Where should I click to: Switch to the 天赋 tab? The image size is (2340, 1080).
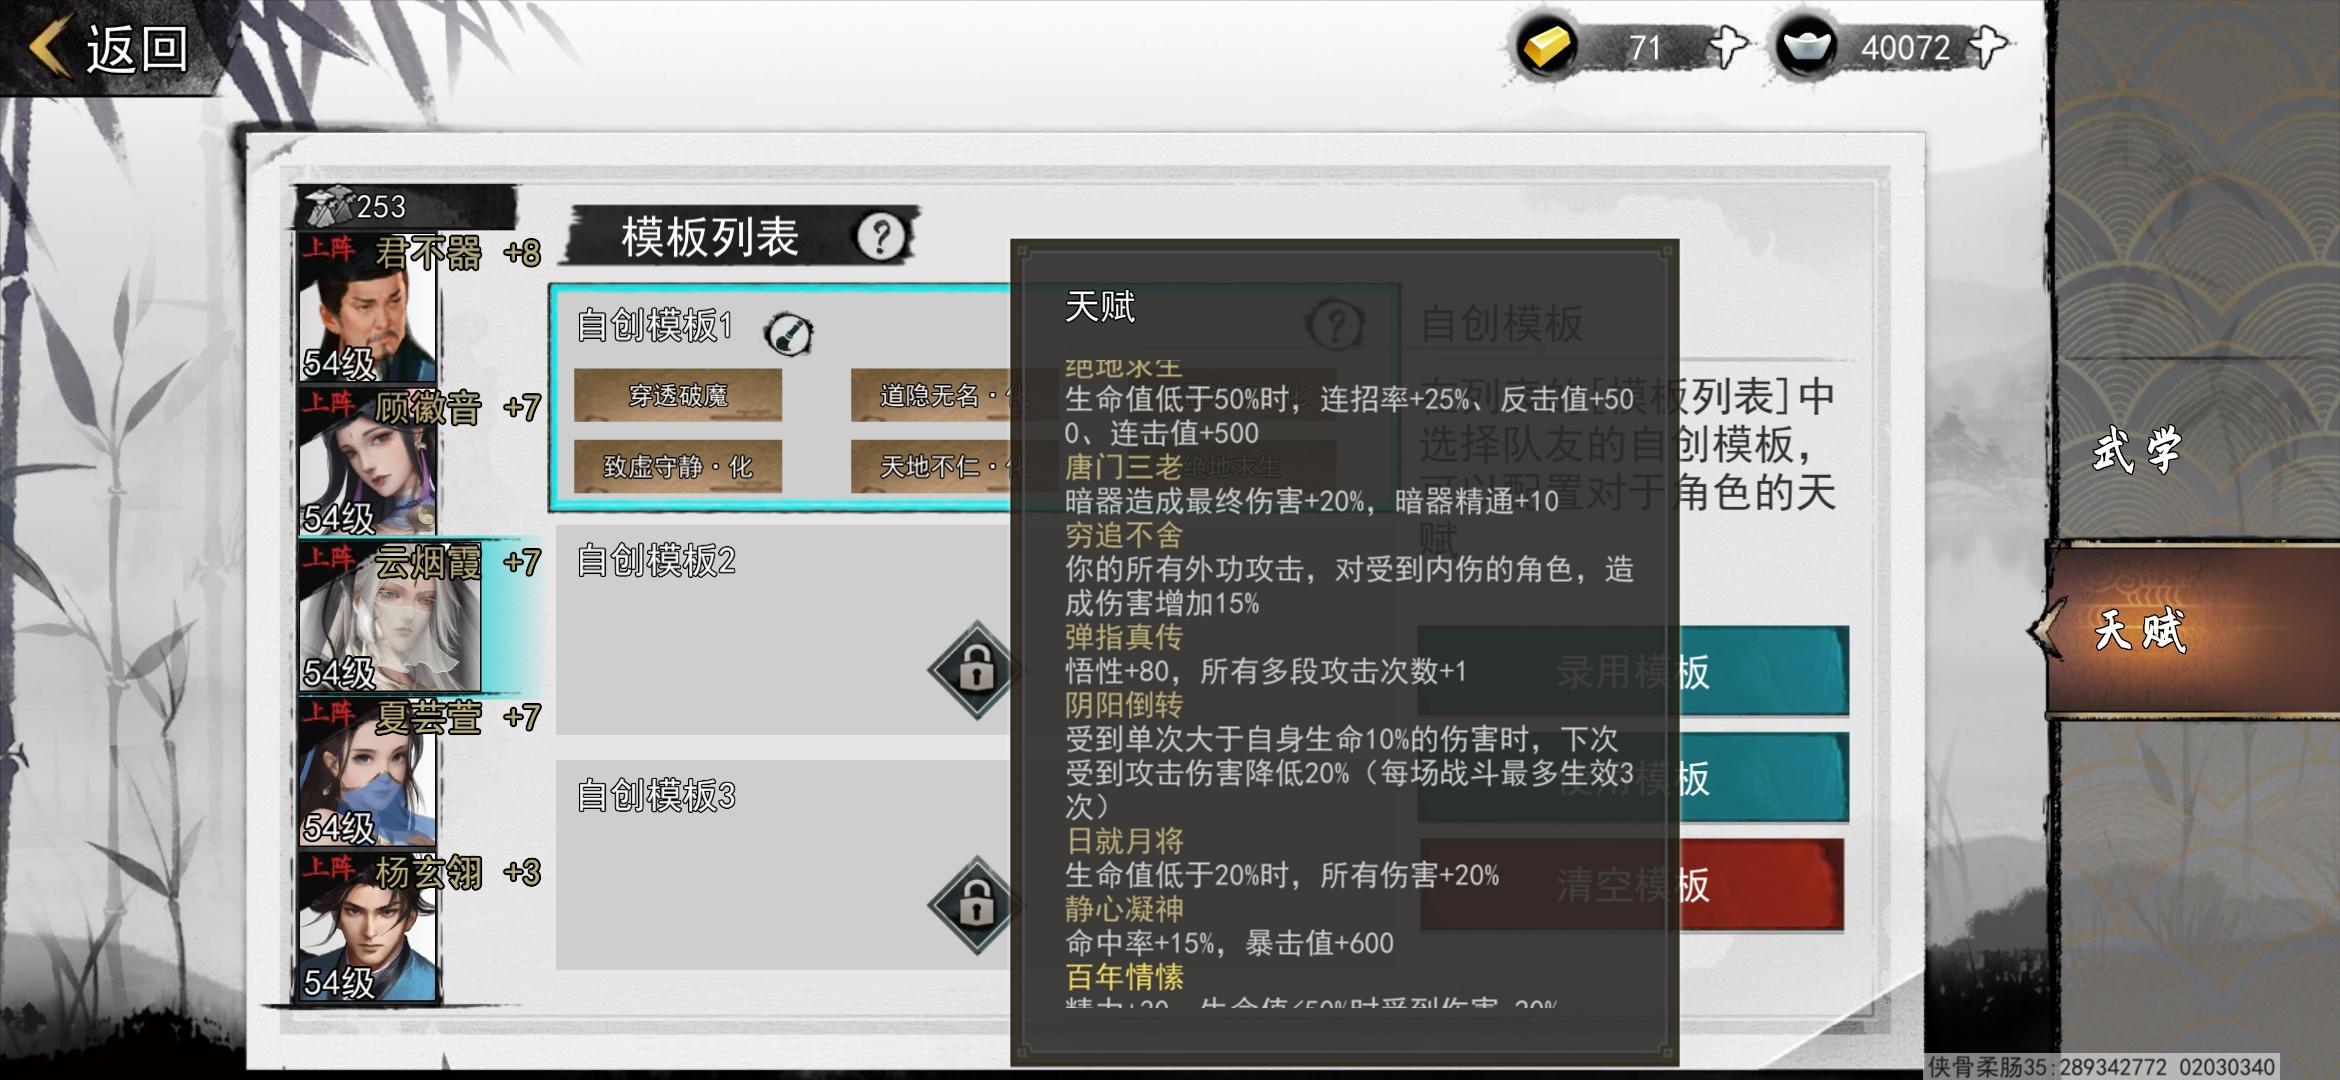tap(2140, 631)
